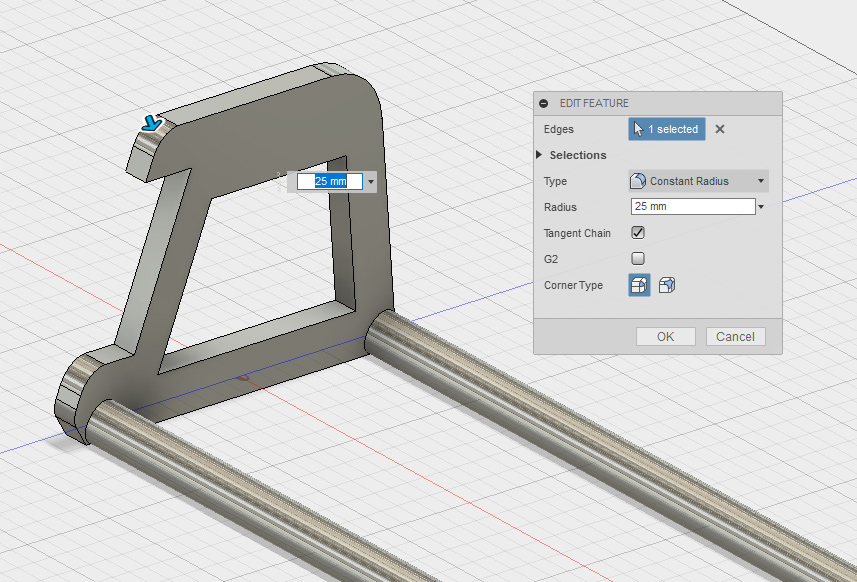Enable the G2 checkbox
The height and width of the screenshot is (582, 857).
pos(638,258)
